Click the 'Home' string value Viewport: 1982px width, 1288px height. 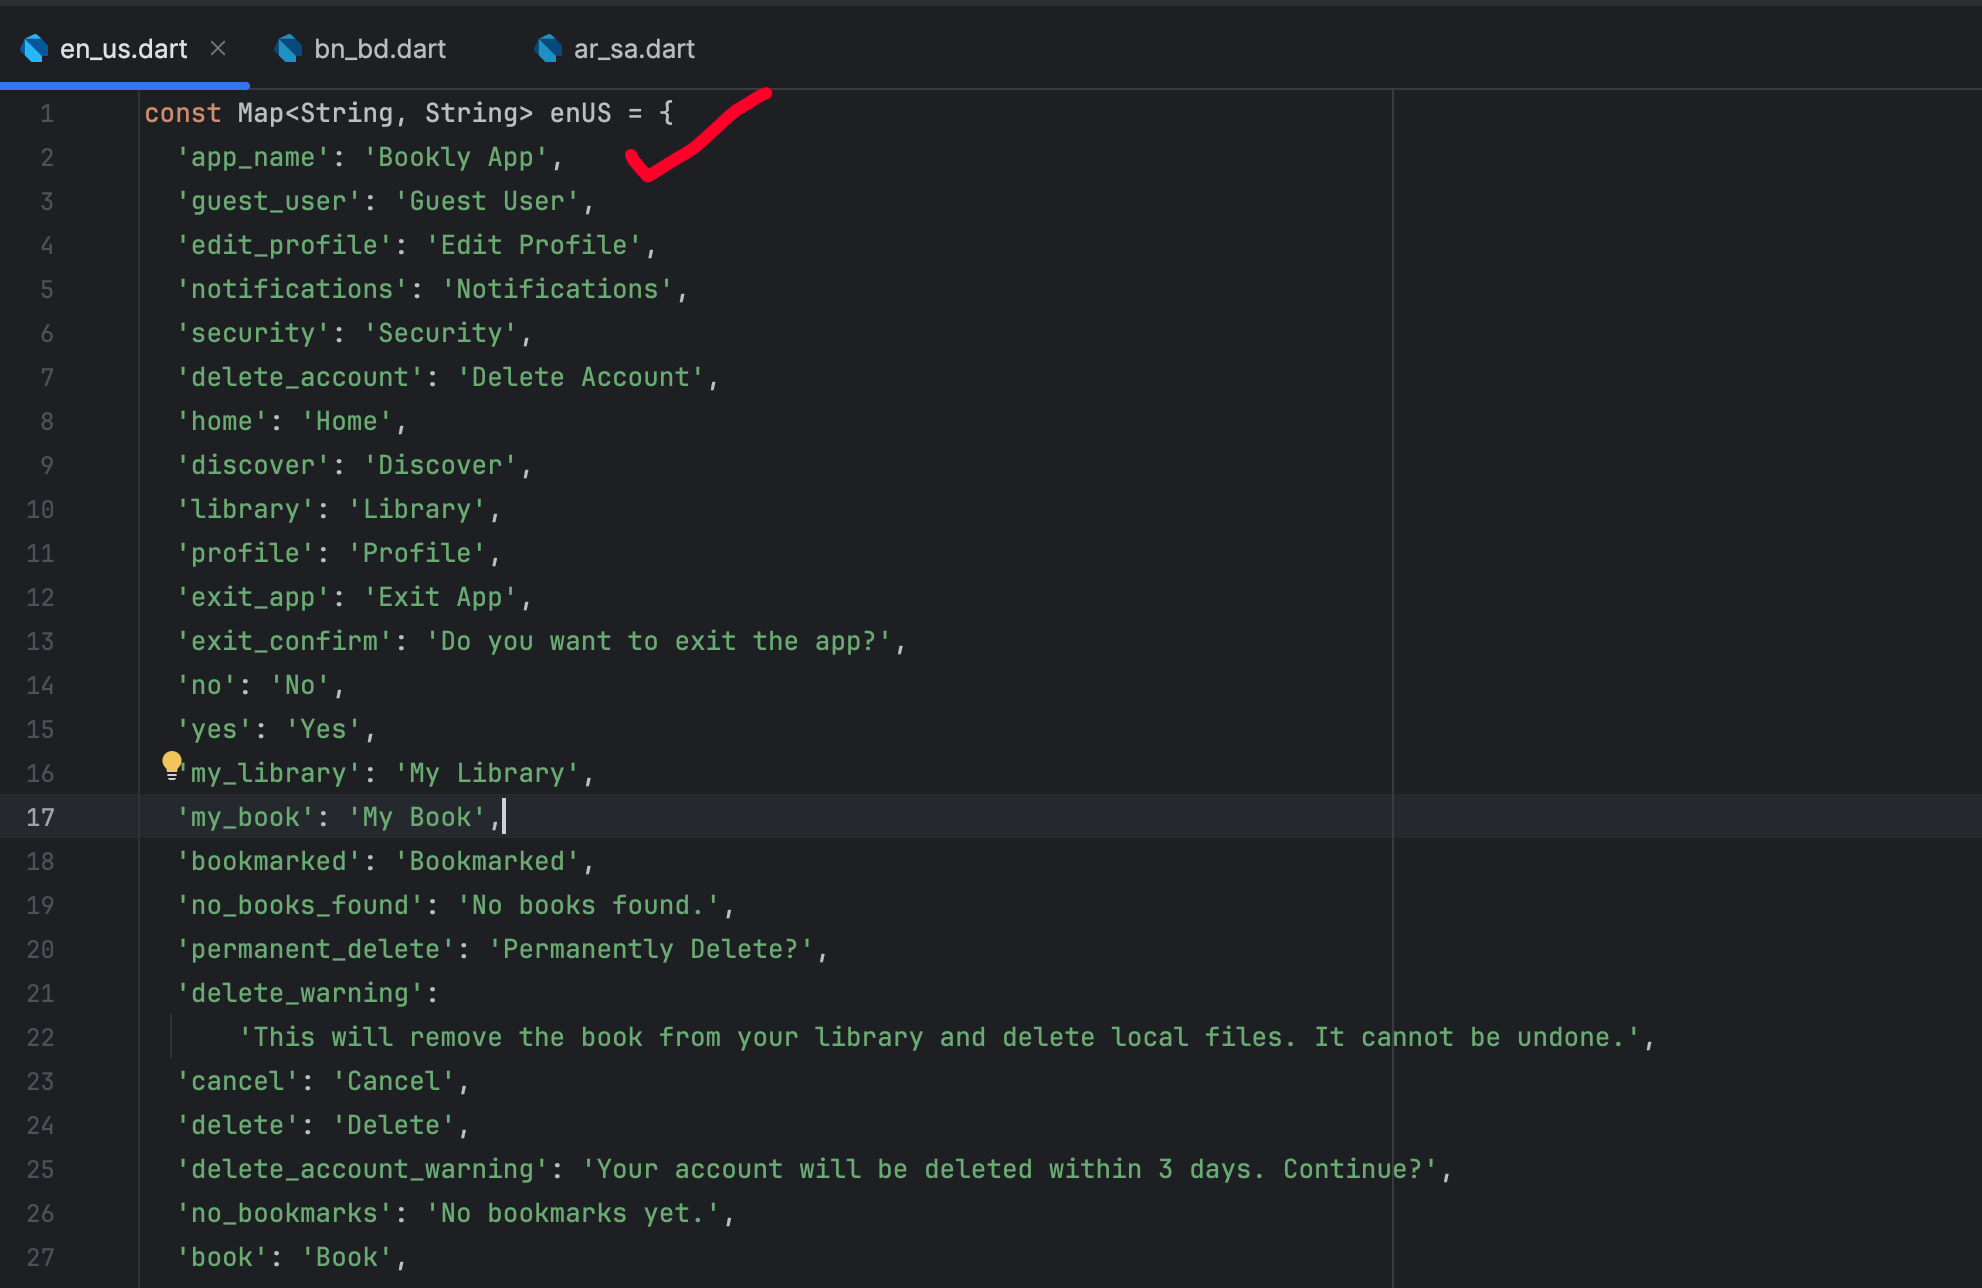coord(347,421)
